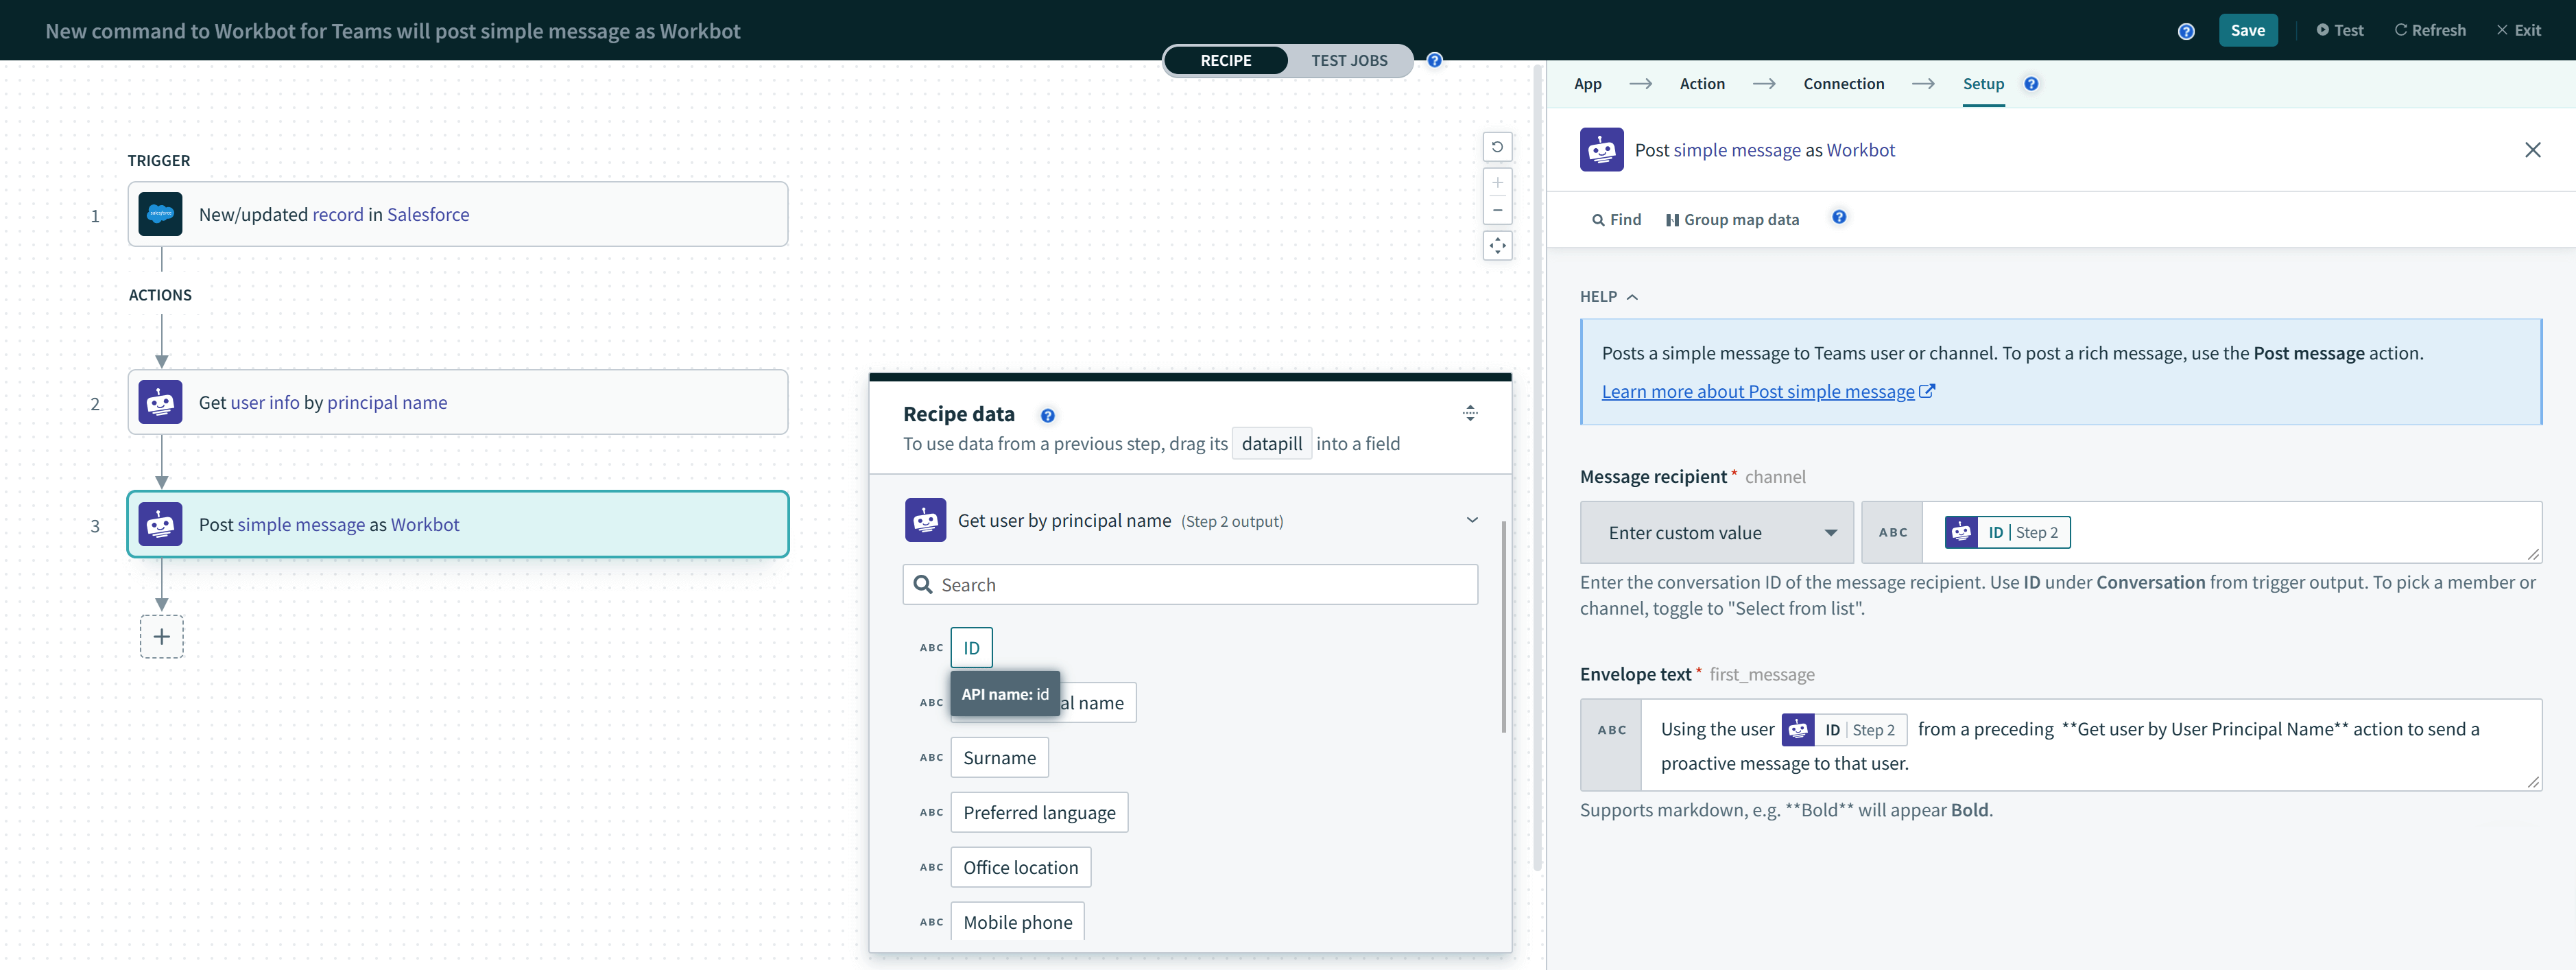The image size is (2576, 970).
Task: Zoom in on the recipe canvas
Action: pyautogui.click(x=1497, y=182)
